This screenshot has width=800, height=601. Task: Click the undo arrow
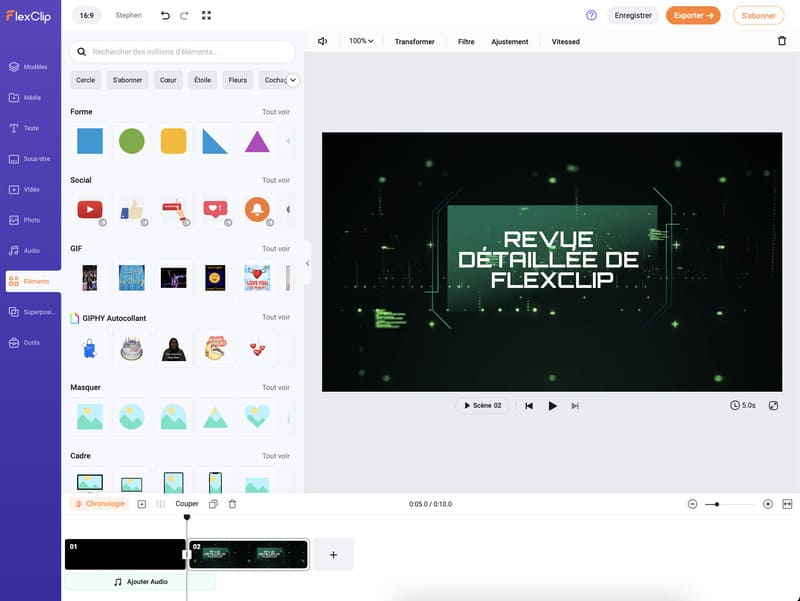coord(165,15)
